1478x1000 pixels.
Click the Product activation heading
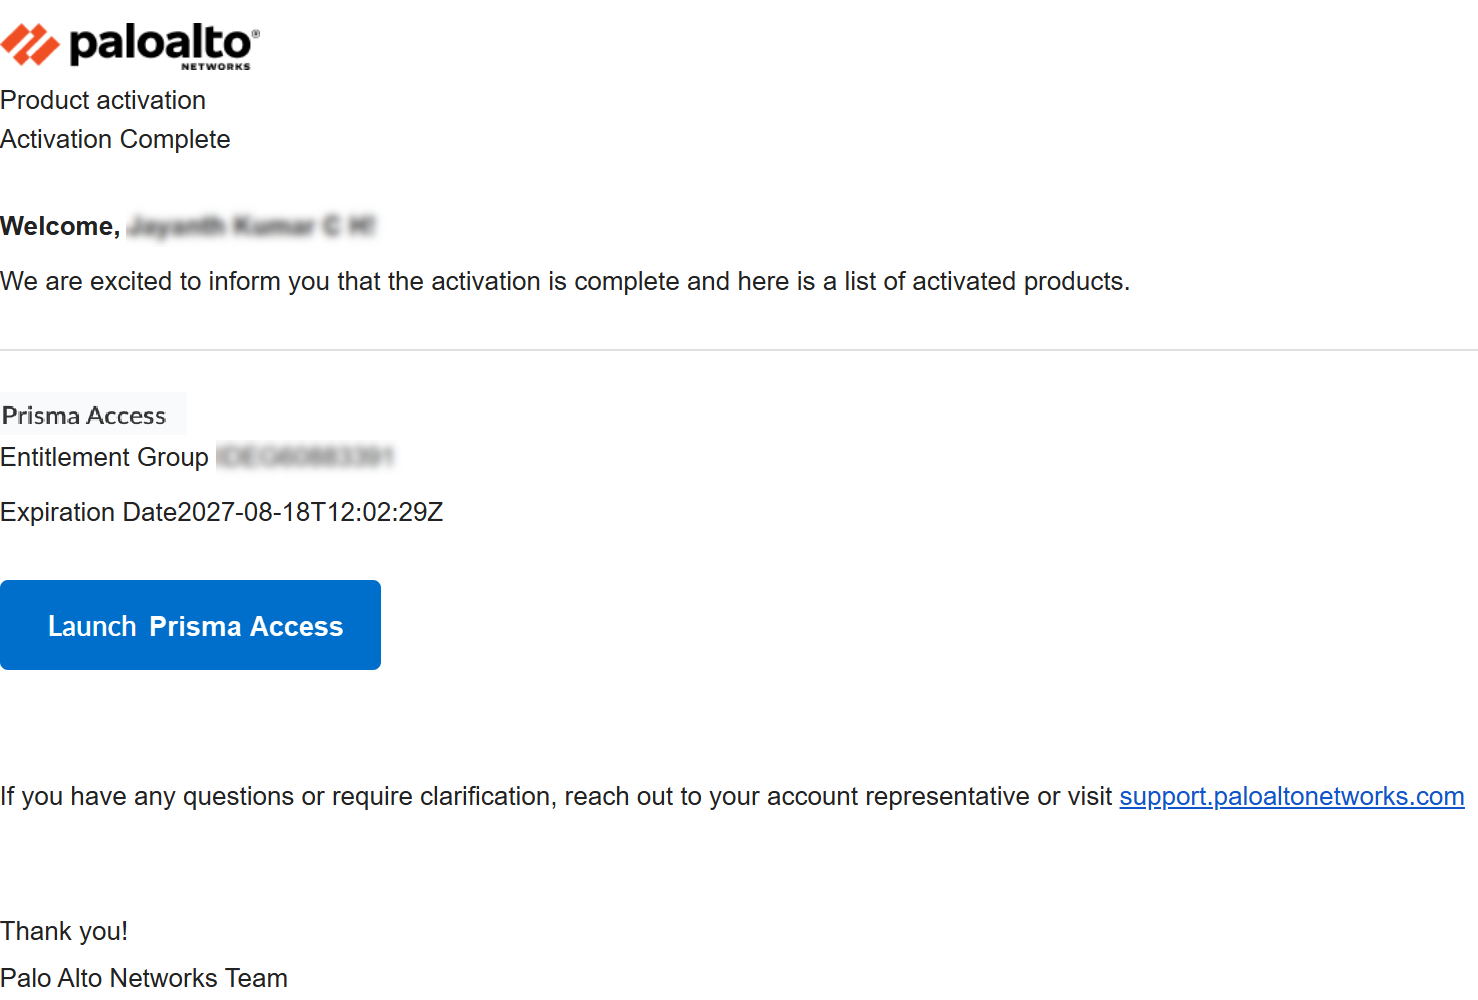(x=103, y=100)
